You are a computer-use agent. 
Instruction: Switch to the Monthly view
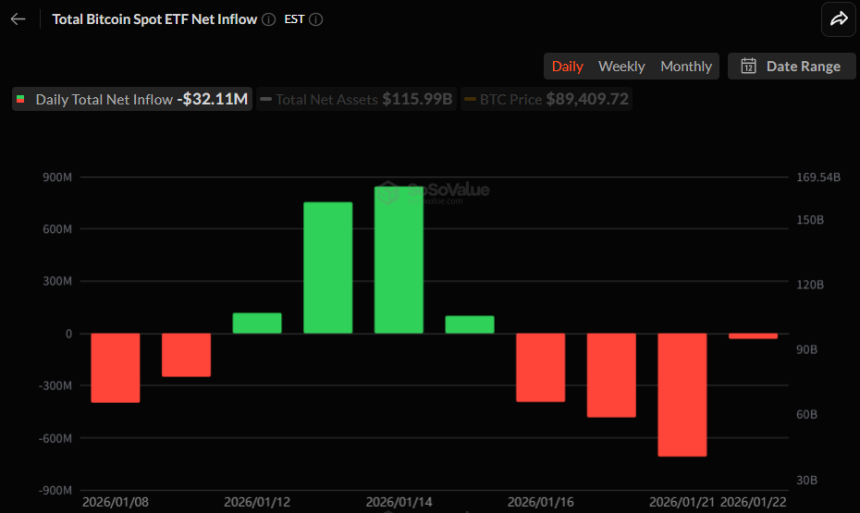pyautogui.click(x=686, y=66)
